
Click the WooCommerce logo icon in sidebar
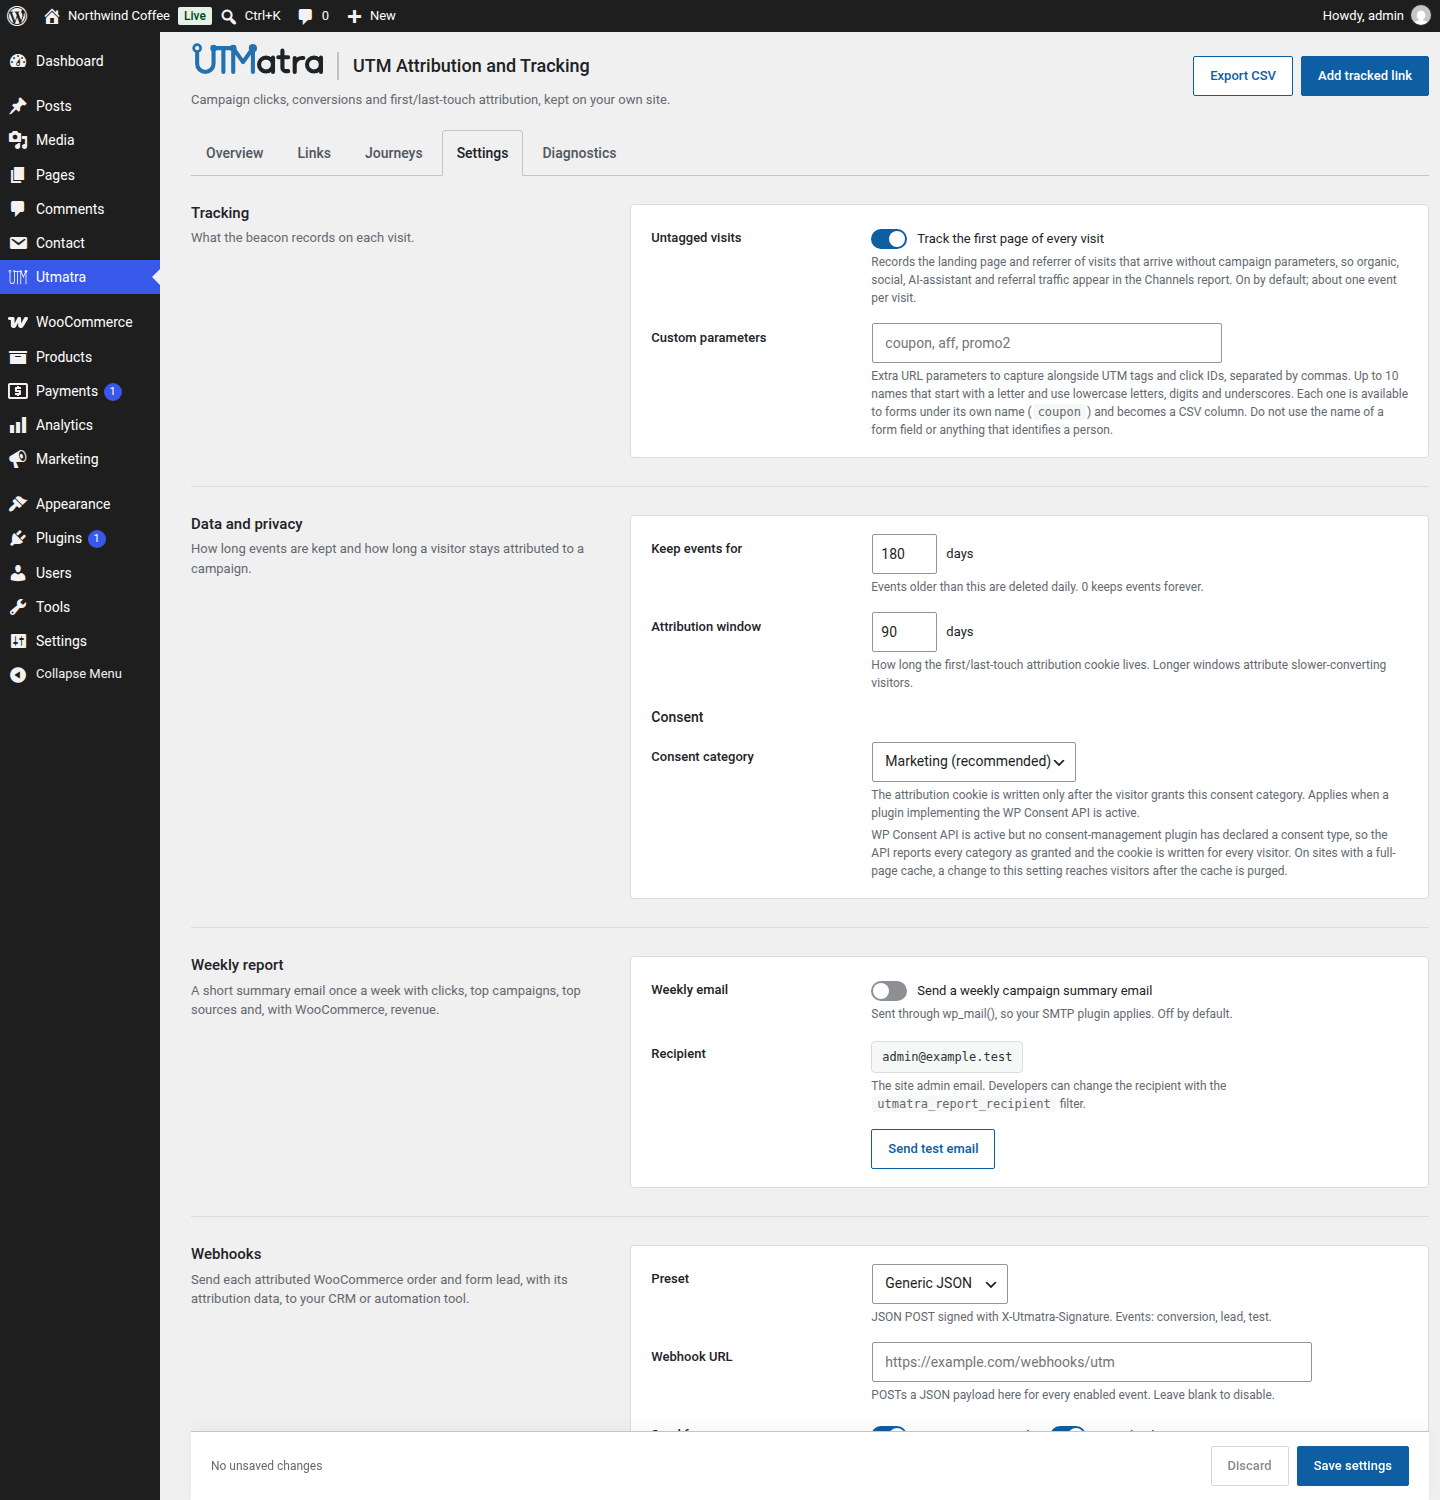(x=18, y=322)
